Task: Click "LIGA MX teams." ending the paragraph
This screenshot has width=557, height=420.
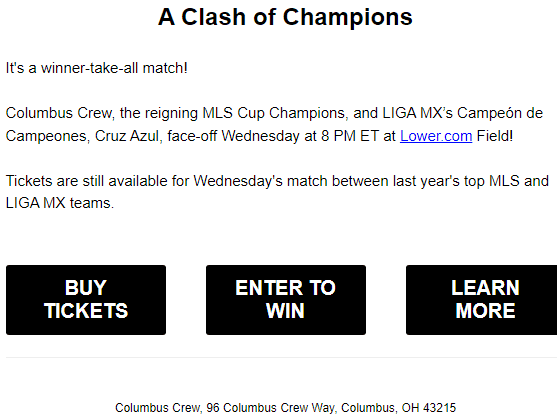Action: pyautogui.click(x=60, y=203)
